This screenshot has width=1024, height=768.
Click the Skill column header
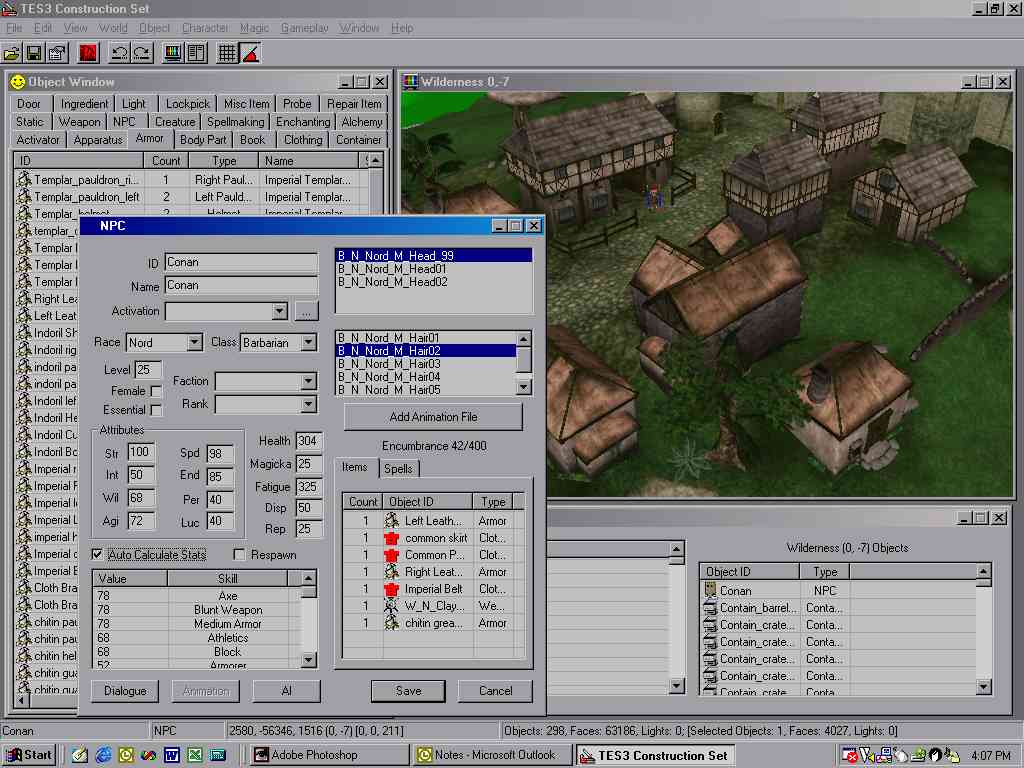[x=227, y=579]
